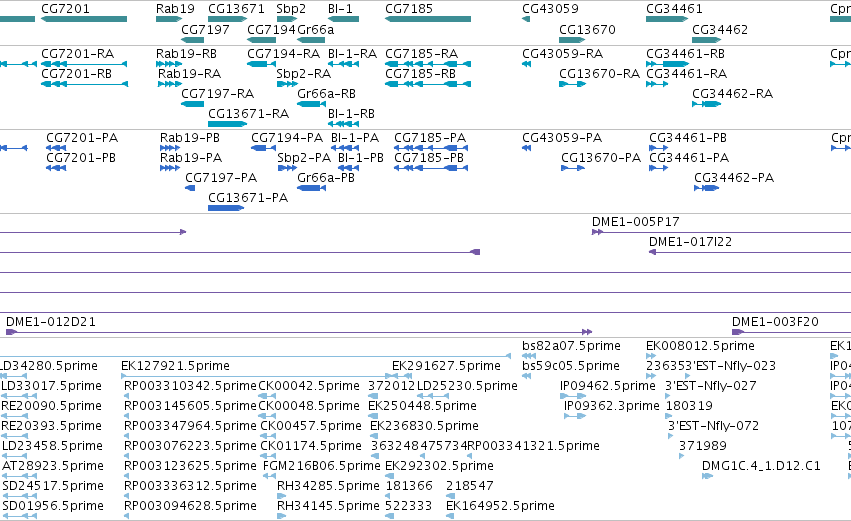Viewport: 851px width, 521px height.
Task: Click transcript Rab19-RA
Action: coord(170,84)
